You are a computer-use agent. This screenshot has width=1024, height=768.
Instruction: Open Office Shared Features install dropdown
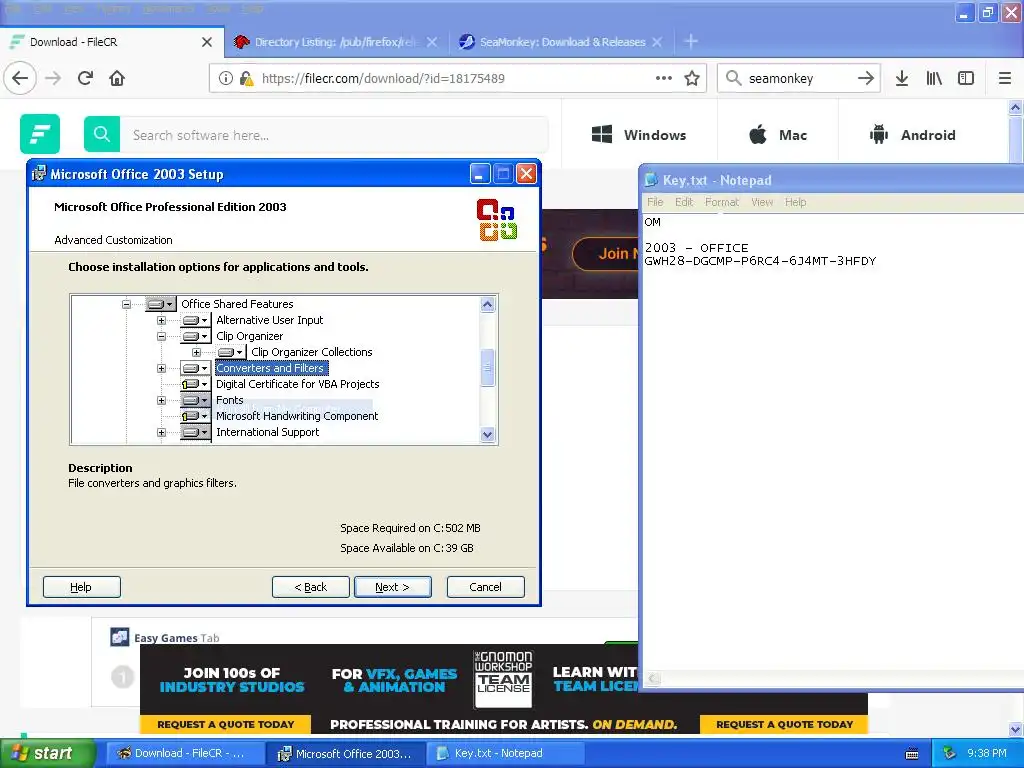click(x=161, y=304)
